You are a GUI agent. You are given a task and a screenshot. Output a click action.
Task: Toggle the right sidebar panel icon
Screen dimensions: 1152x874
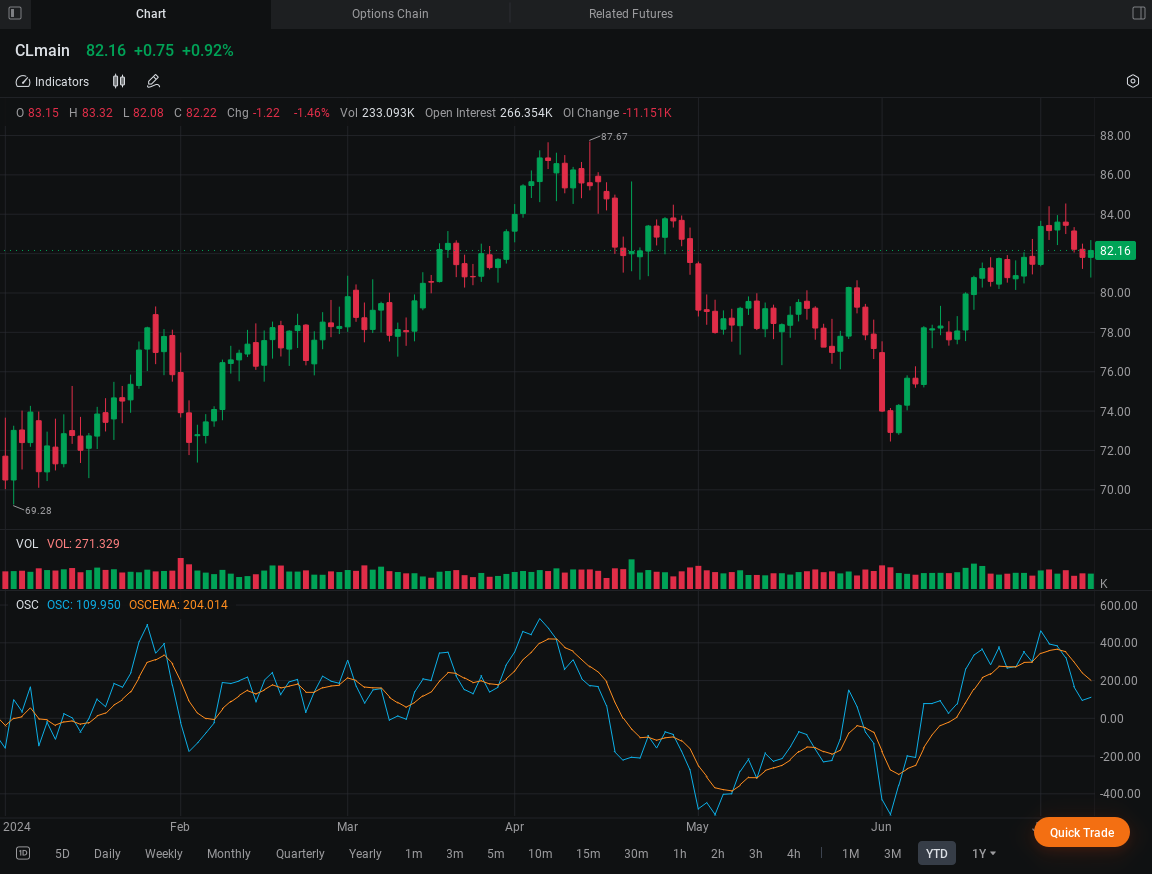coord(1139,13)
